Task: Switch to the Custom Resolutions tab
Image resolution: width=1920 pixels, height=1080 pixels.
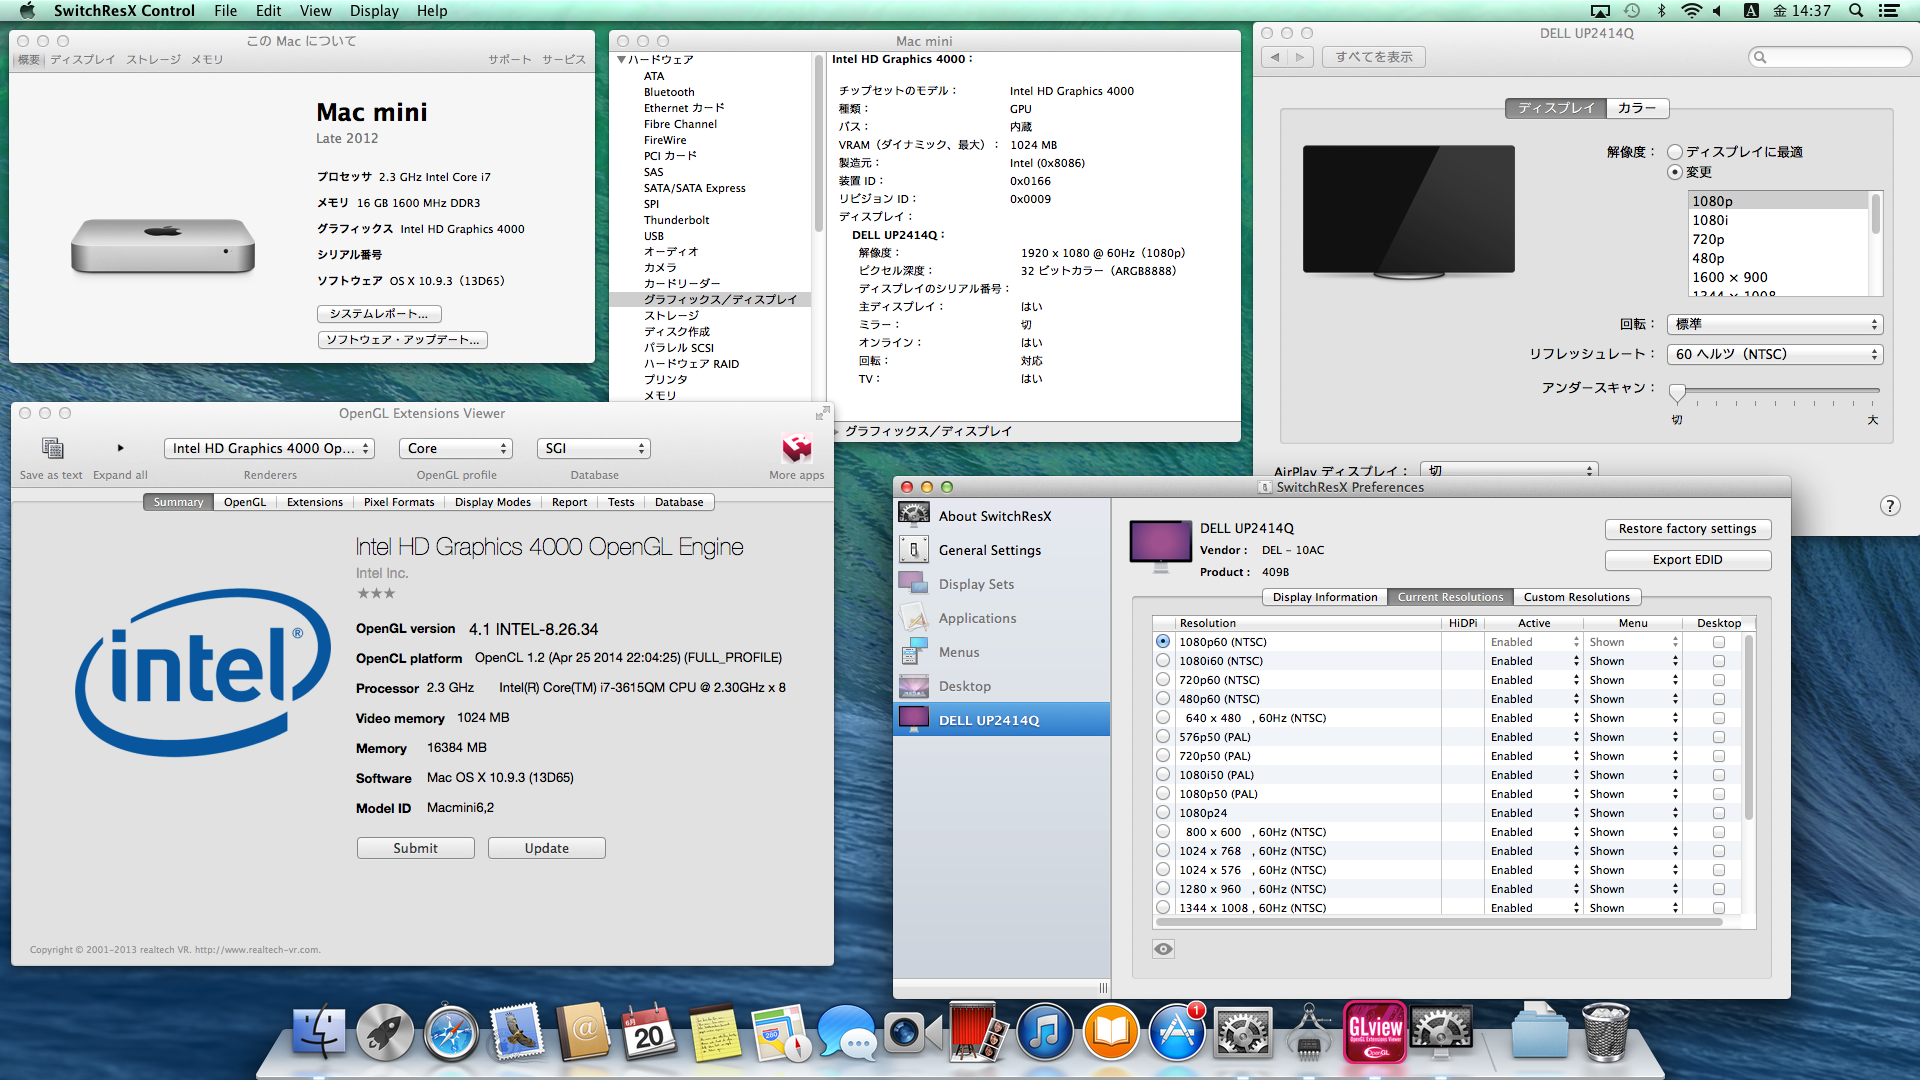Action: pos(1576,597)
